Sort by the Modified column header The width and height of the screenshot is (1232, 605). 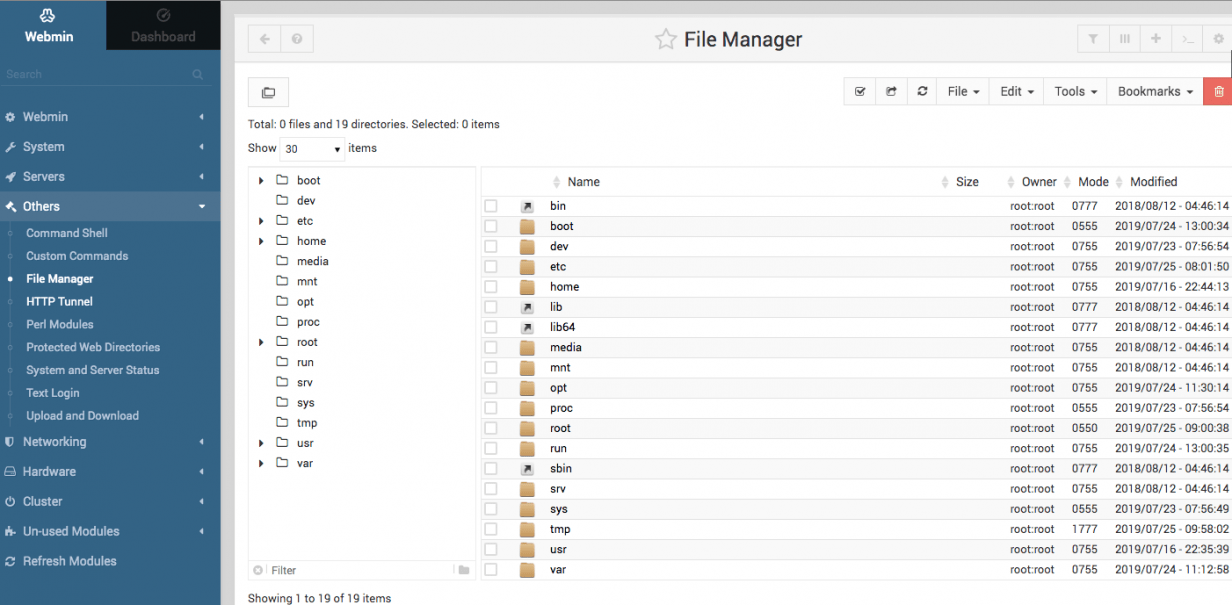click(x=1153, y=182)
